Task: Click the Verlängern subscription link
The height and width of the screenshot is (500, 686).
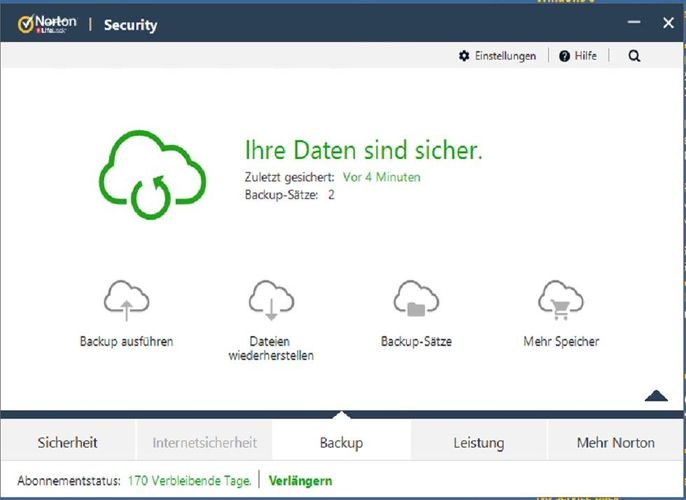Action: 300,481
